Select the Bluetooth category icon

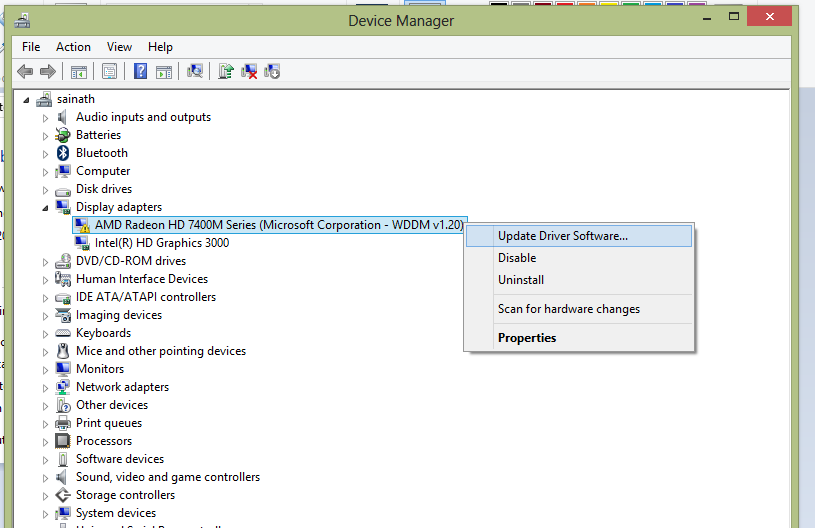tap(63, 153)
